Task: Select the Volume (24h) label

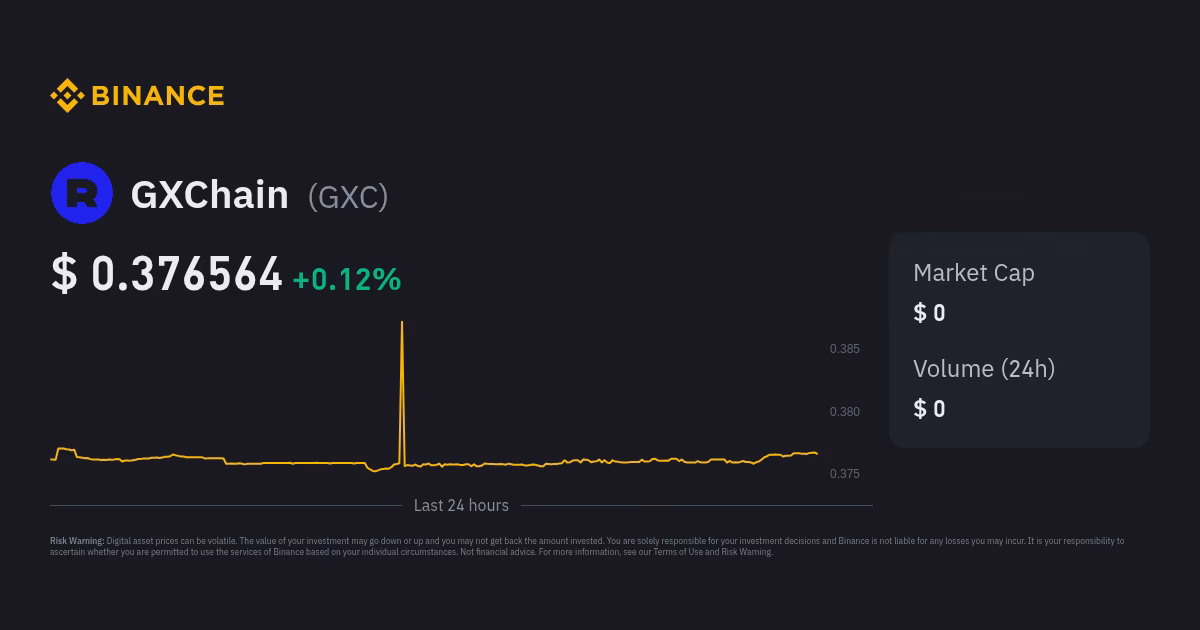Action: tap(984, 368)
